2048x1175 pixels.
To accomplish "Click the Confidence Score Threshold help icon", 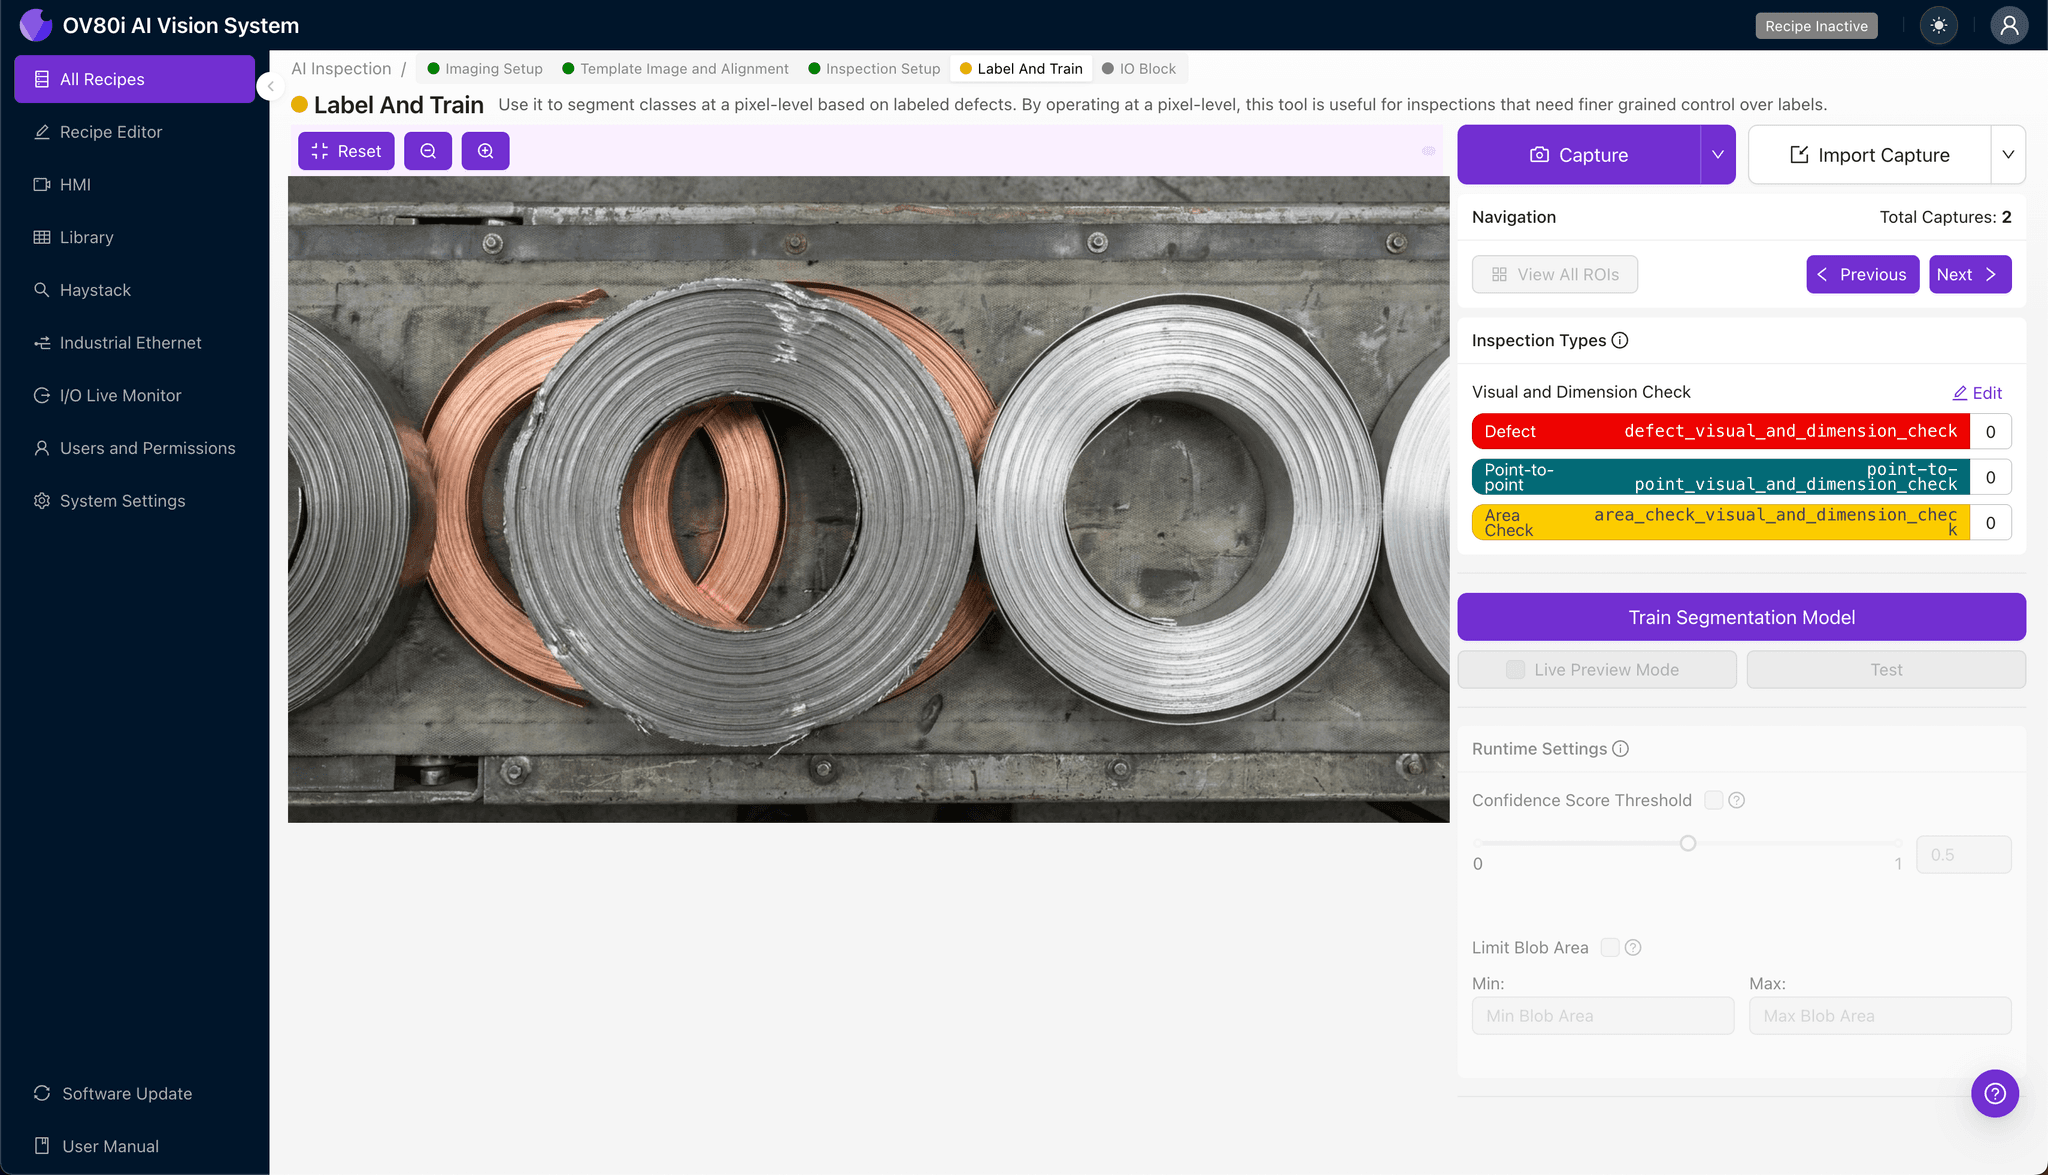I will pyautogui.click(x=1737, y=800).
